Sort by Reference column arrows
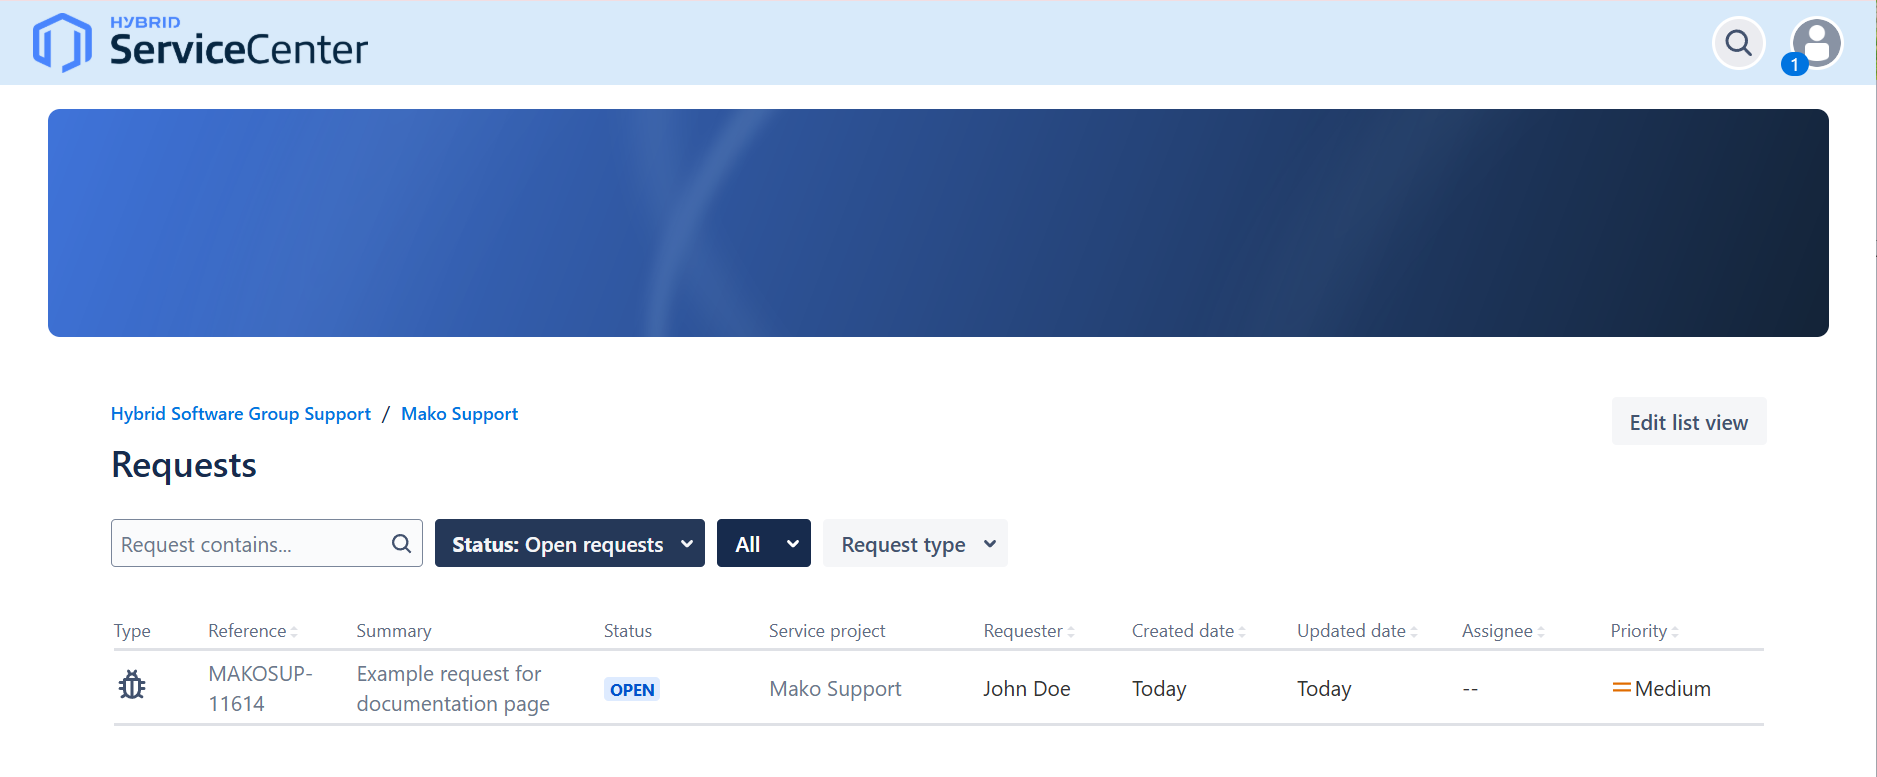Image resolution: width=1877 pixels, height=777 pixels. click(294, 632)
